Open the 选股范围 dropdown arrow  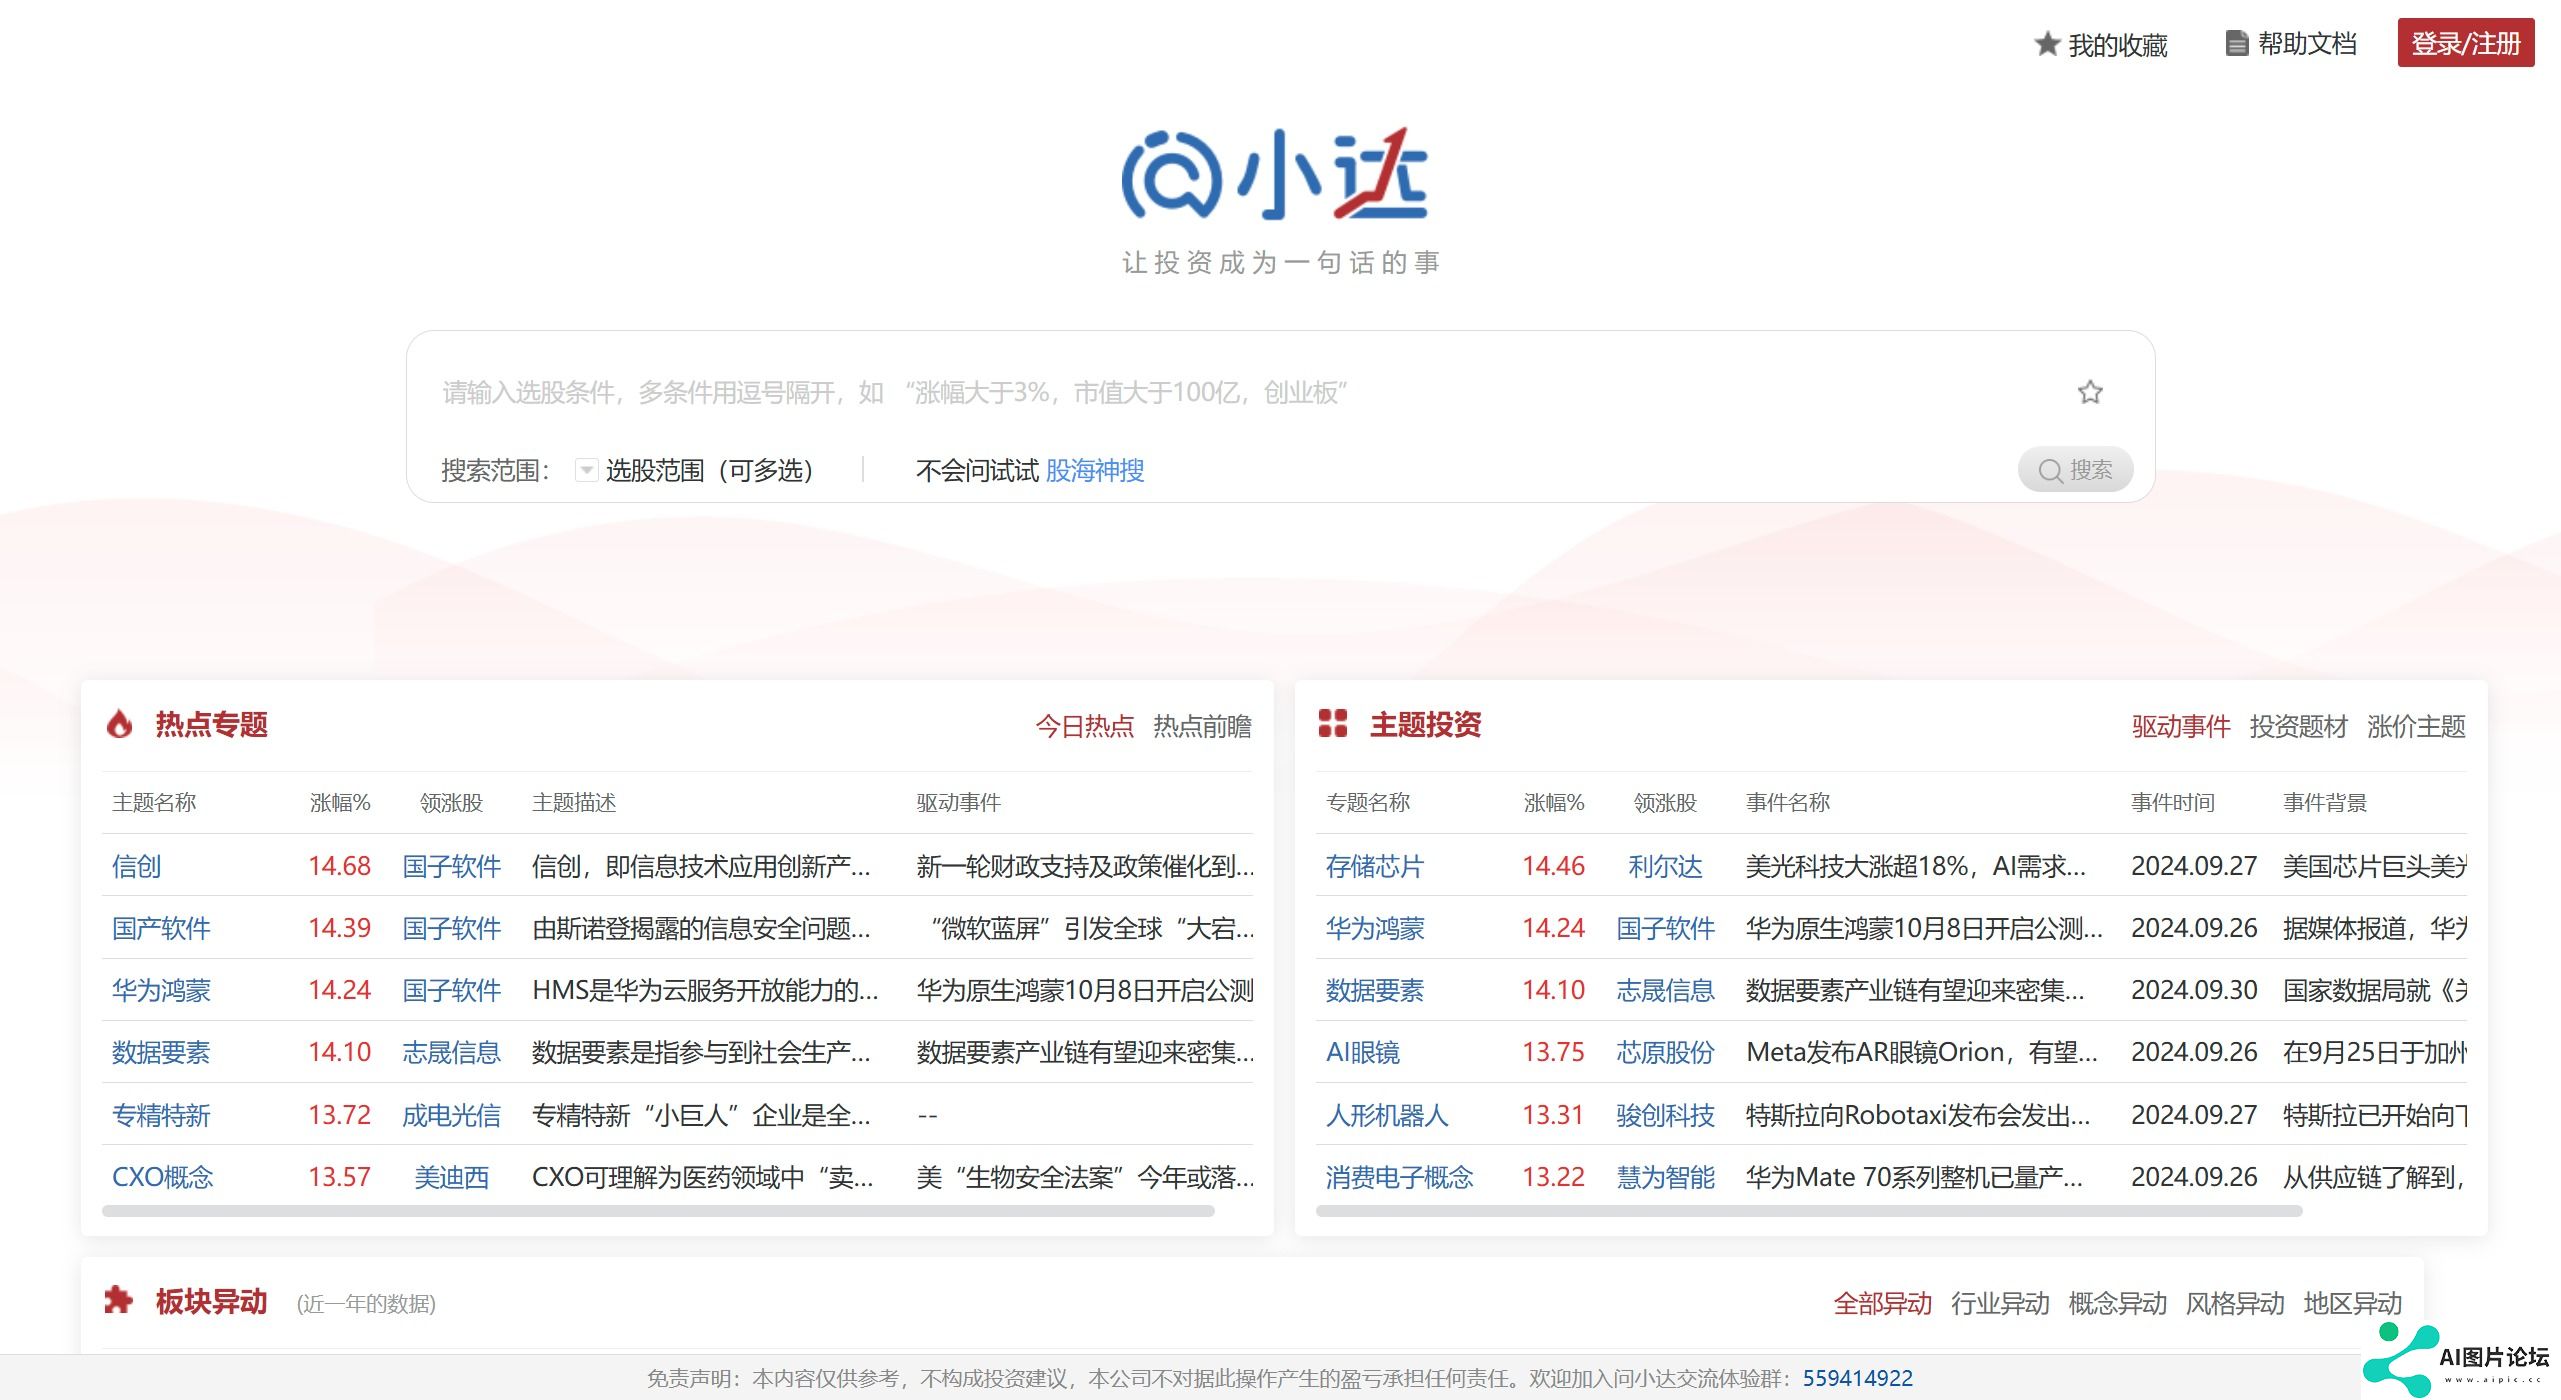click(x=587, y=470)
